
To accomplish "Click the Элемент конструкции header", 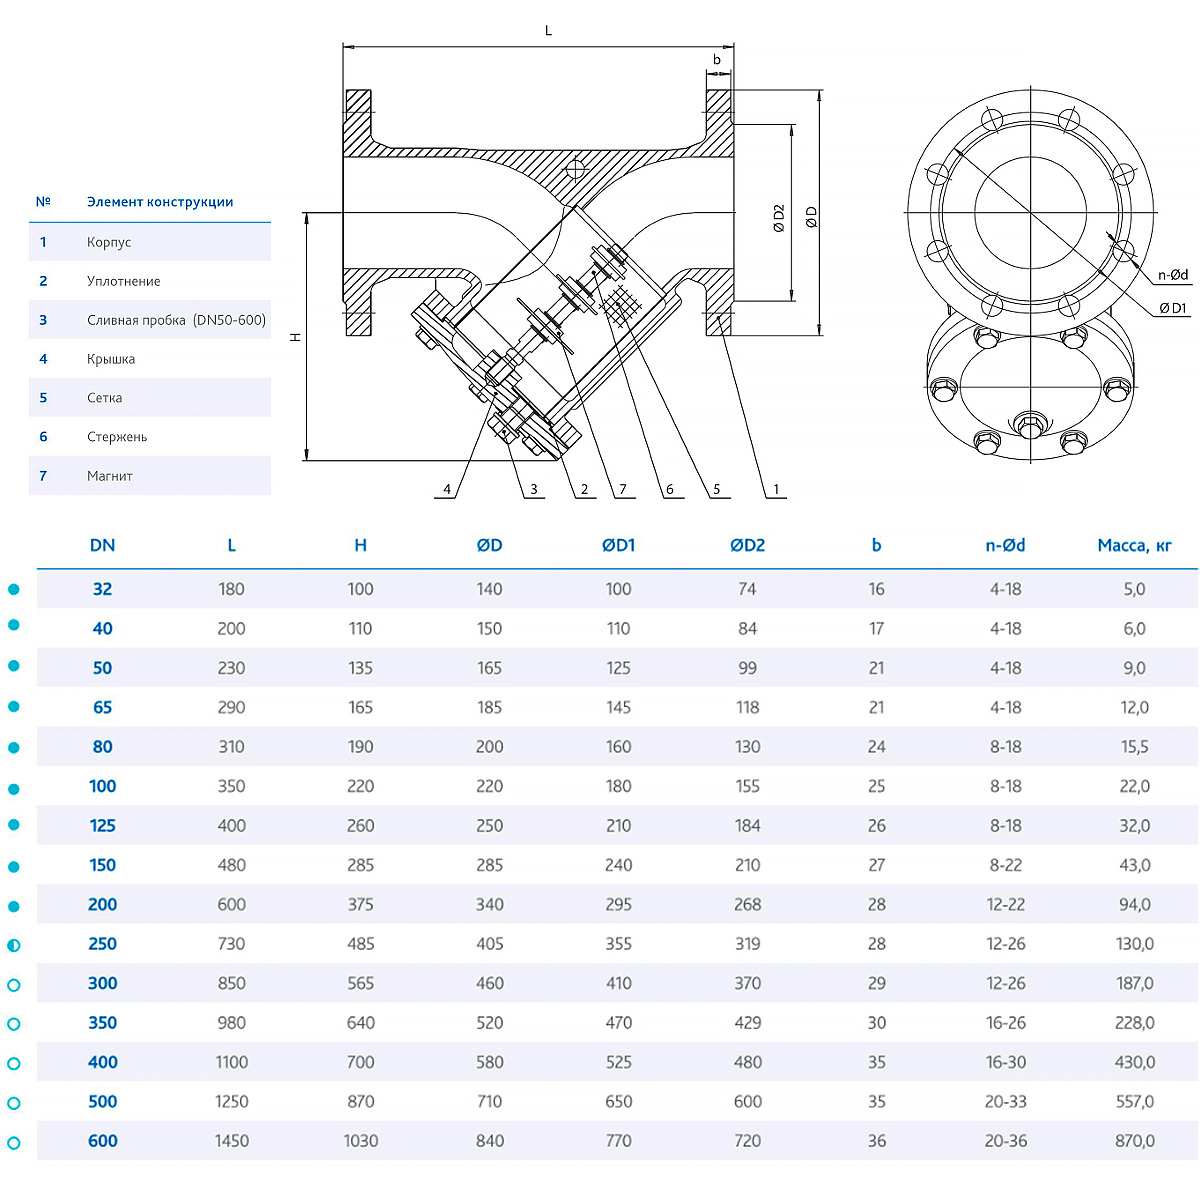I will 160,202.
